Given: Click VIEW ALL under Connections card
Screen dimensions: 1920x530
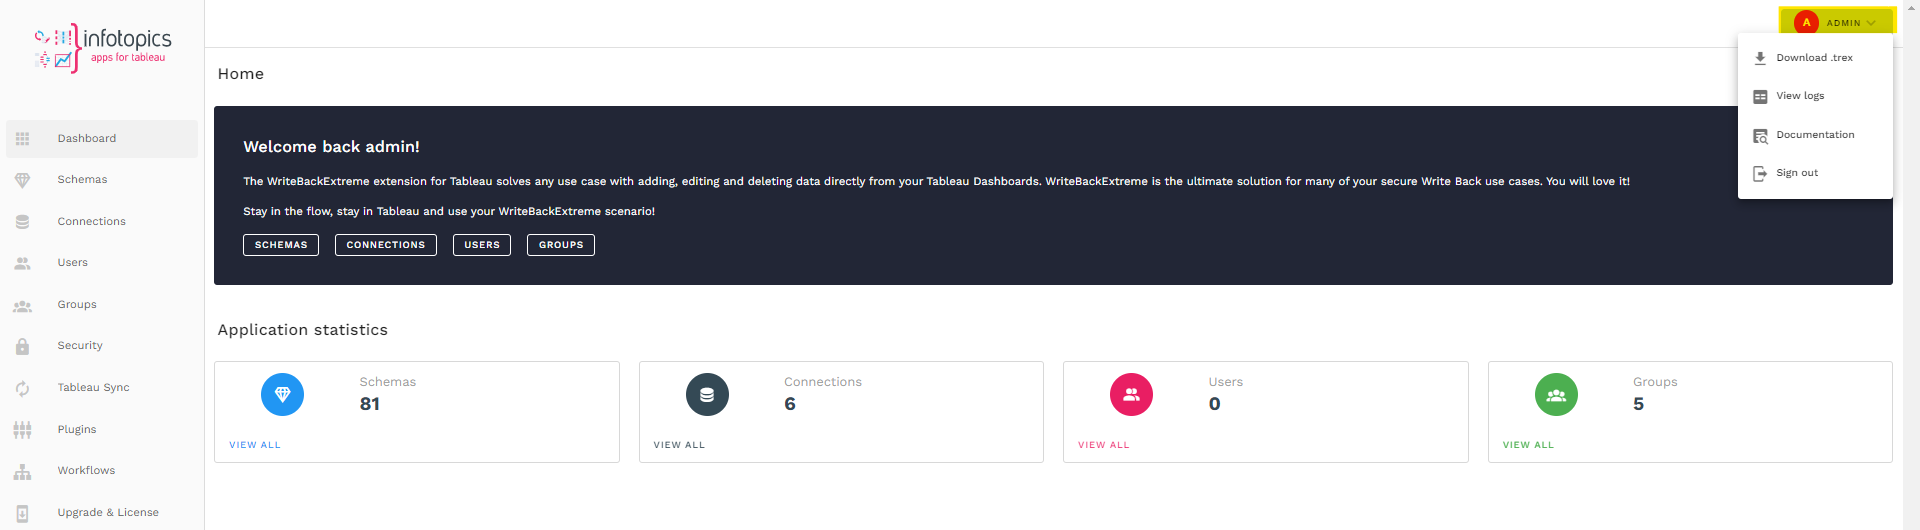Looking at the screenshot, I should (x=679, y=445).
